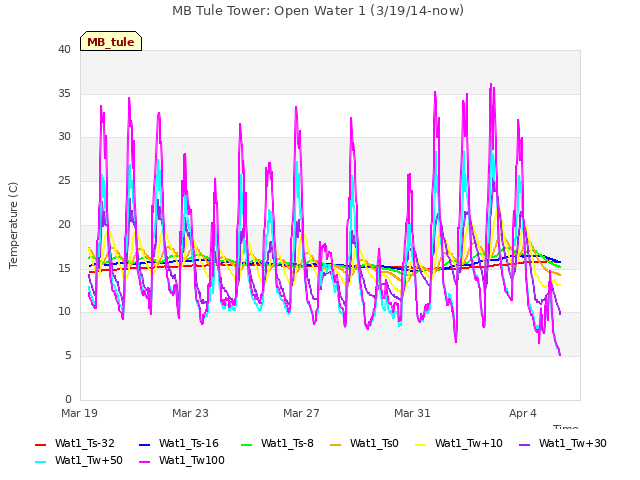Click the Mar 23 x-axis label

(x=190, y=413)
